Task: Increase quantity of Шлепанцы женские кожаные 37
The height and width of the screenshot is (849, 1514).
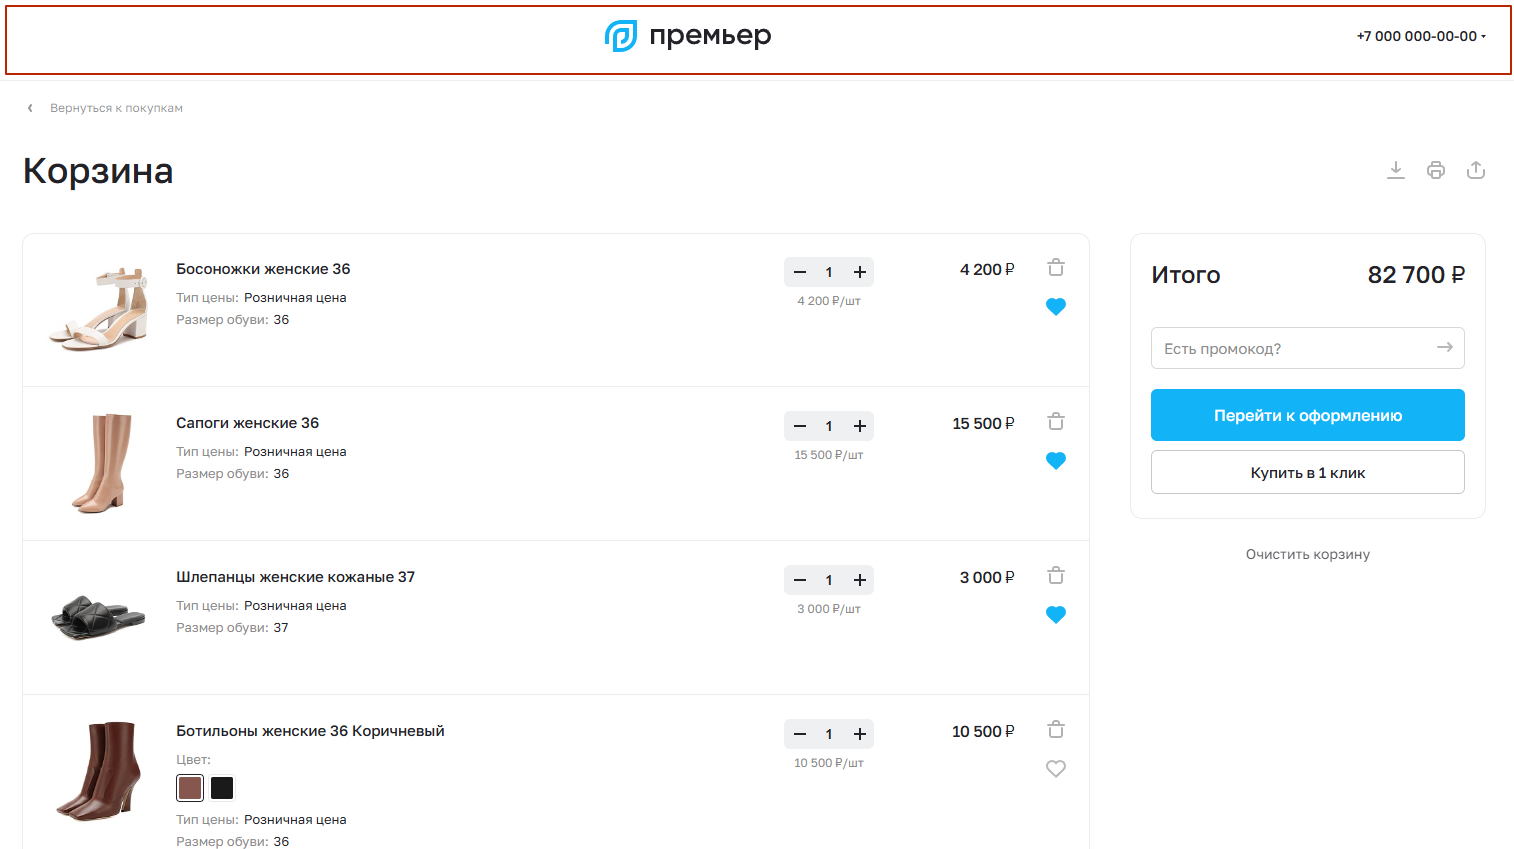Action: [860, 580]
